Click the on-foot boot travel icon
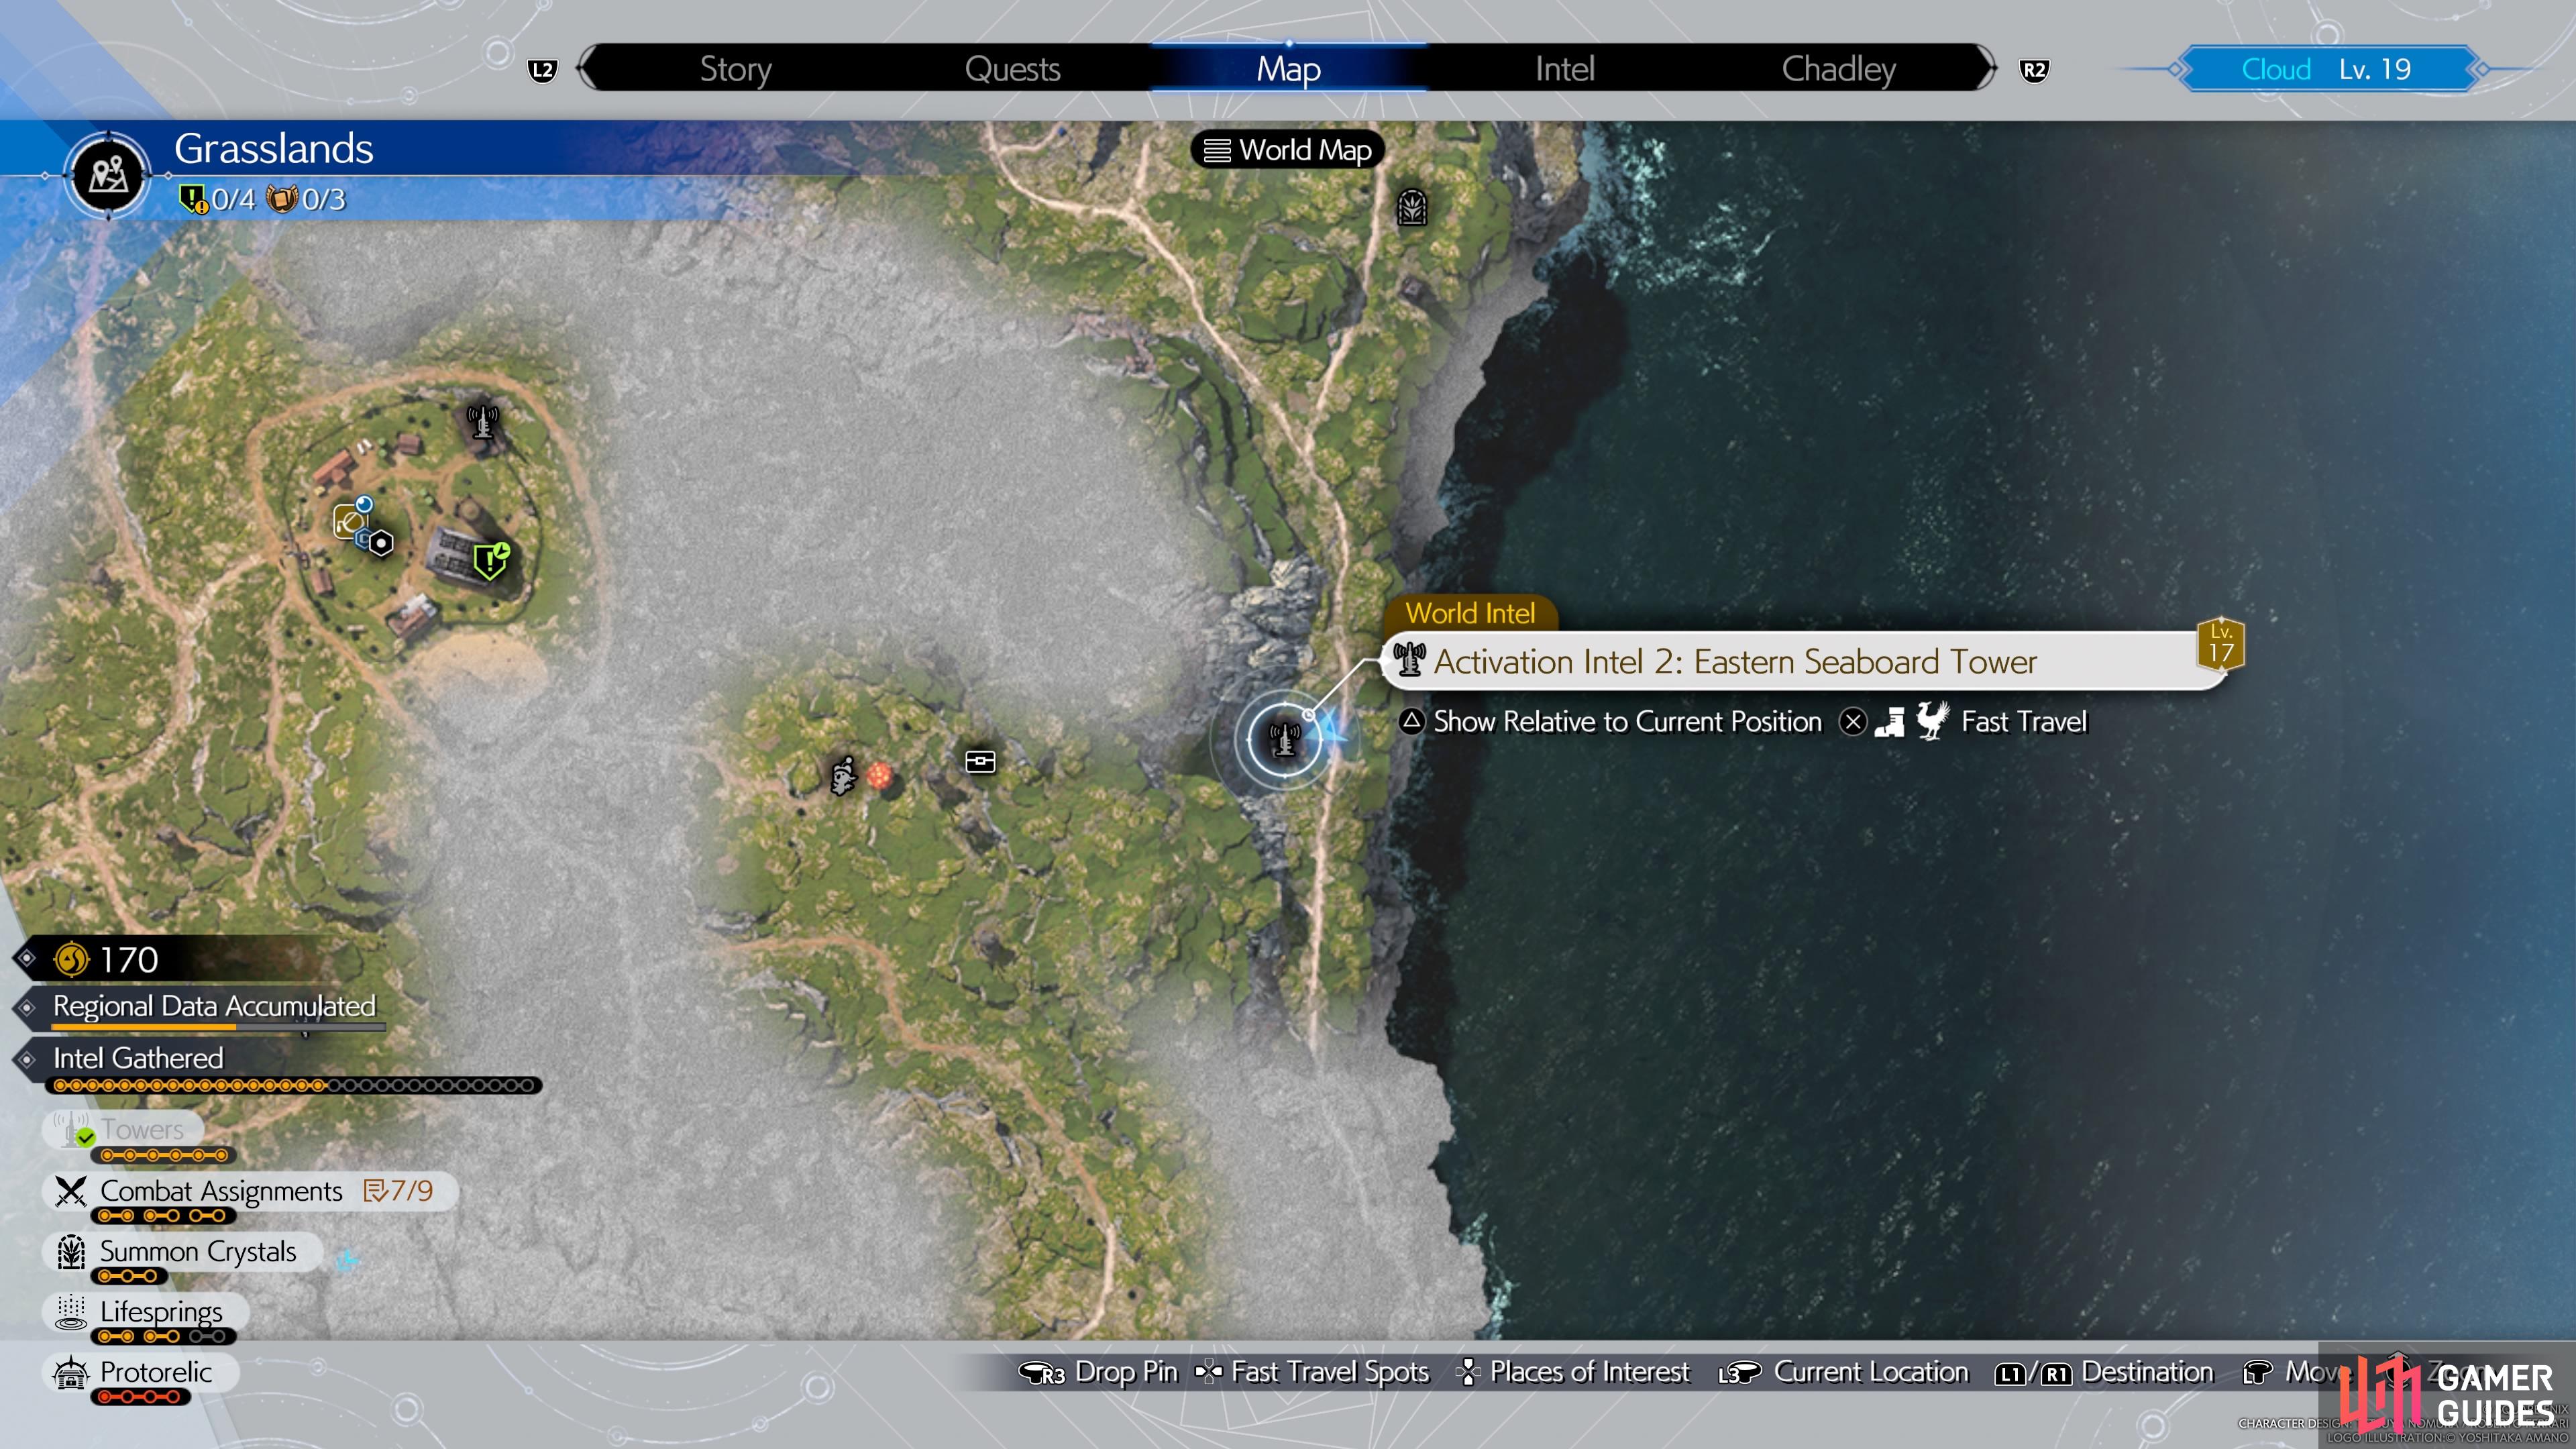Screen dimensions: 2576x1449 pos(1889,721)
